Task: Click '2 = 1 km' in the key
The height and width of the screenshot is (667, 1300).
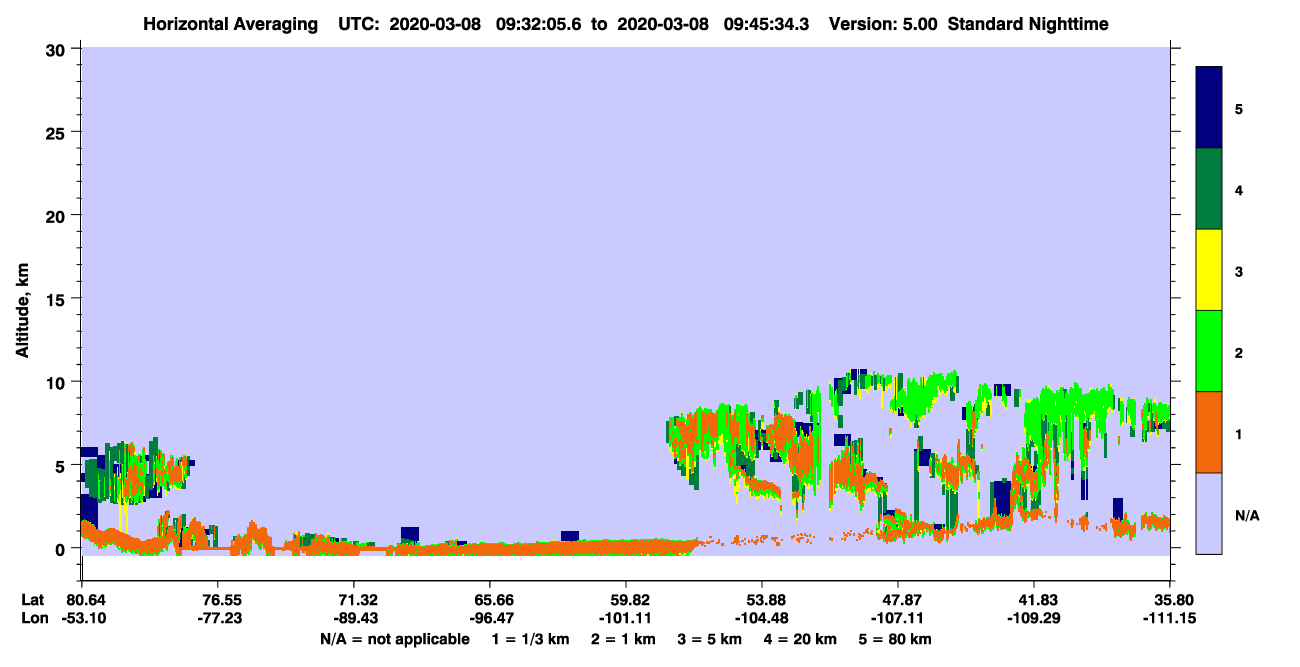Action: [x=624, y=639]
